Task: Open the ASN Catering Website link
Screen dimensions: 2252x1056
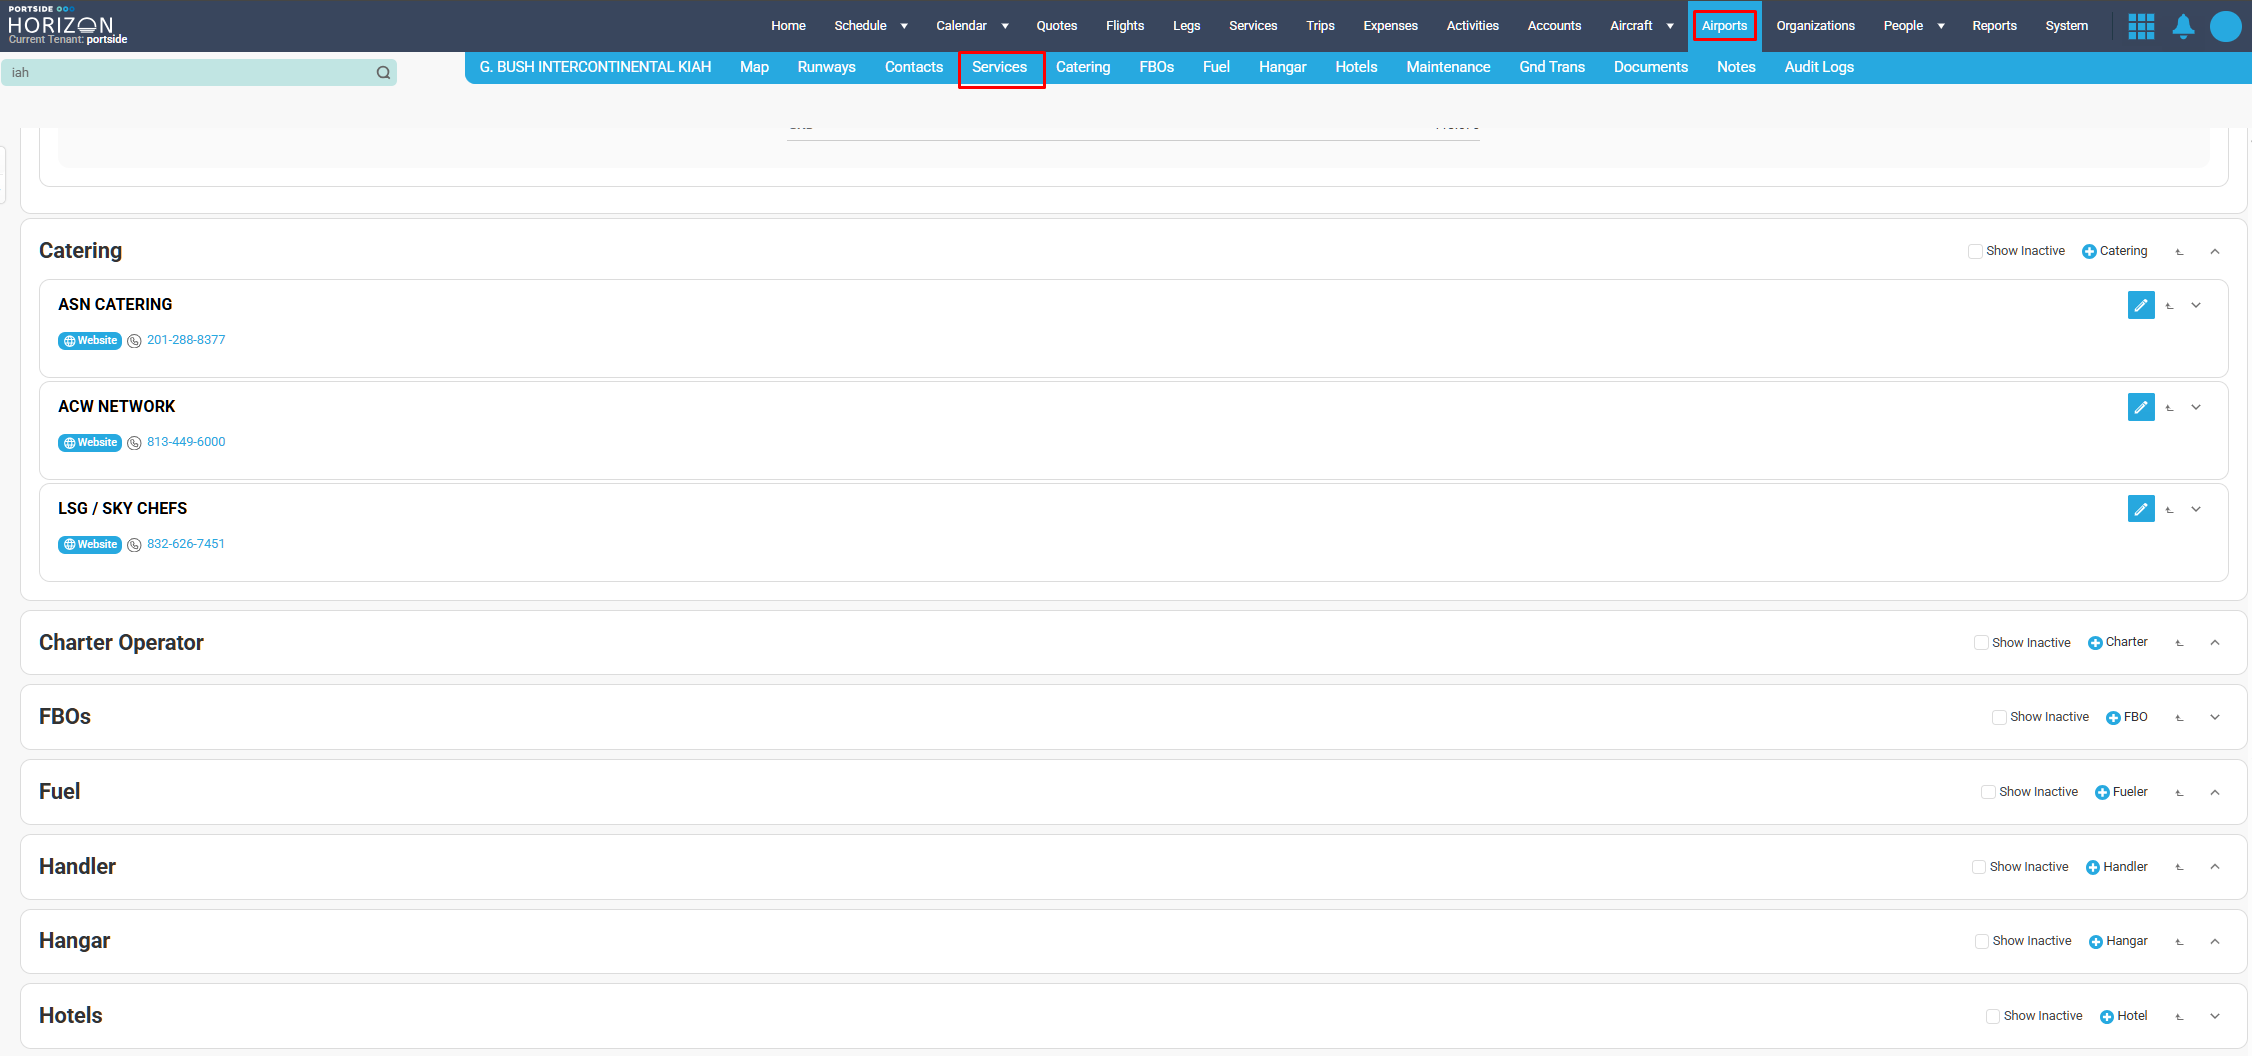Action: coord(90,341)
